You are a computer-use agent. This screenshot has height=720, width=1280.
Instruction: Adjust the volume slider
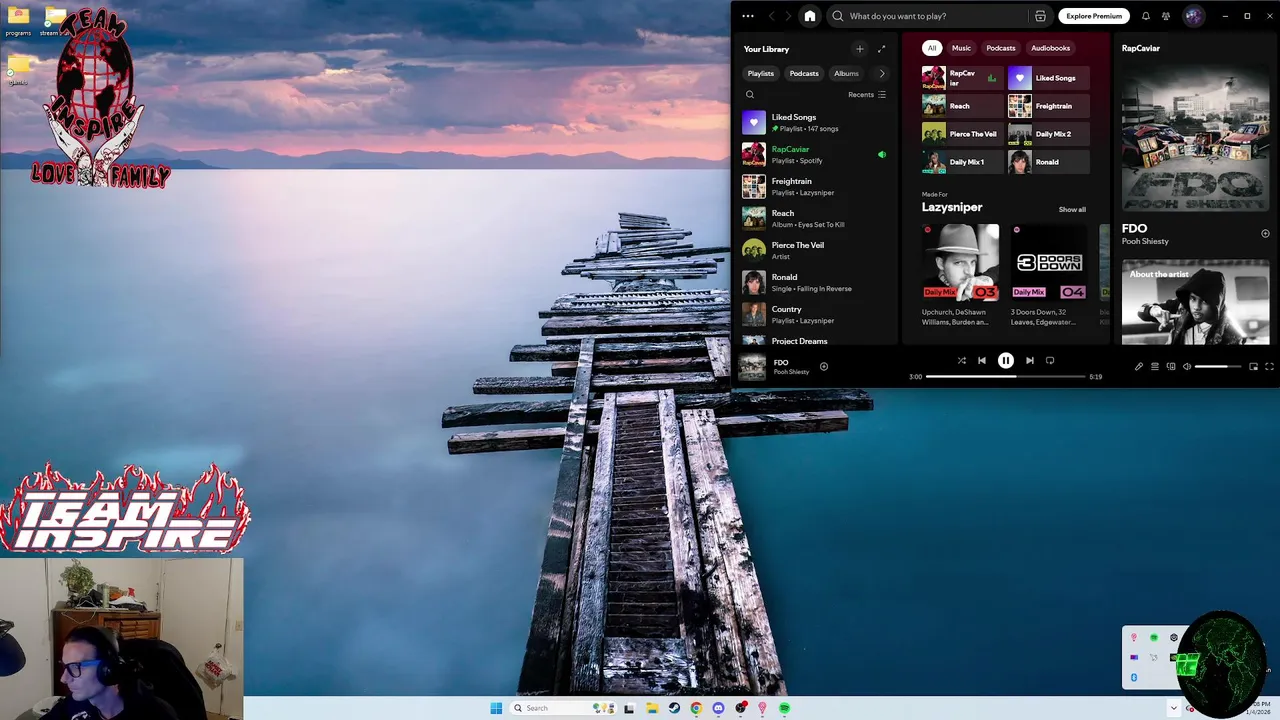pyautogui.click(x=1218, y=367)
